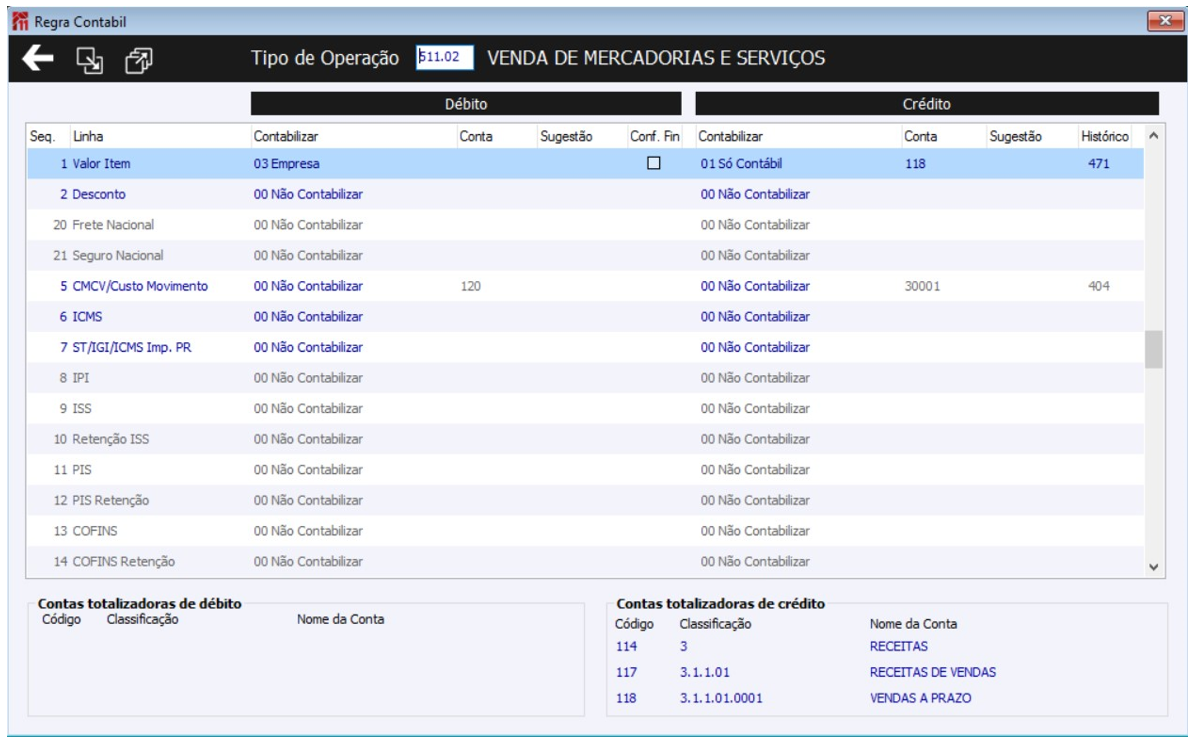
Task: Click the duplicate rule copy icon
Action: pos(139,60)
